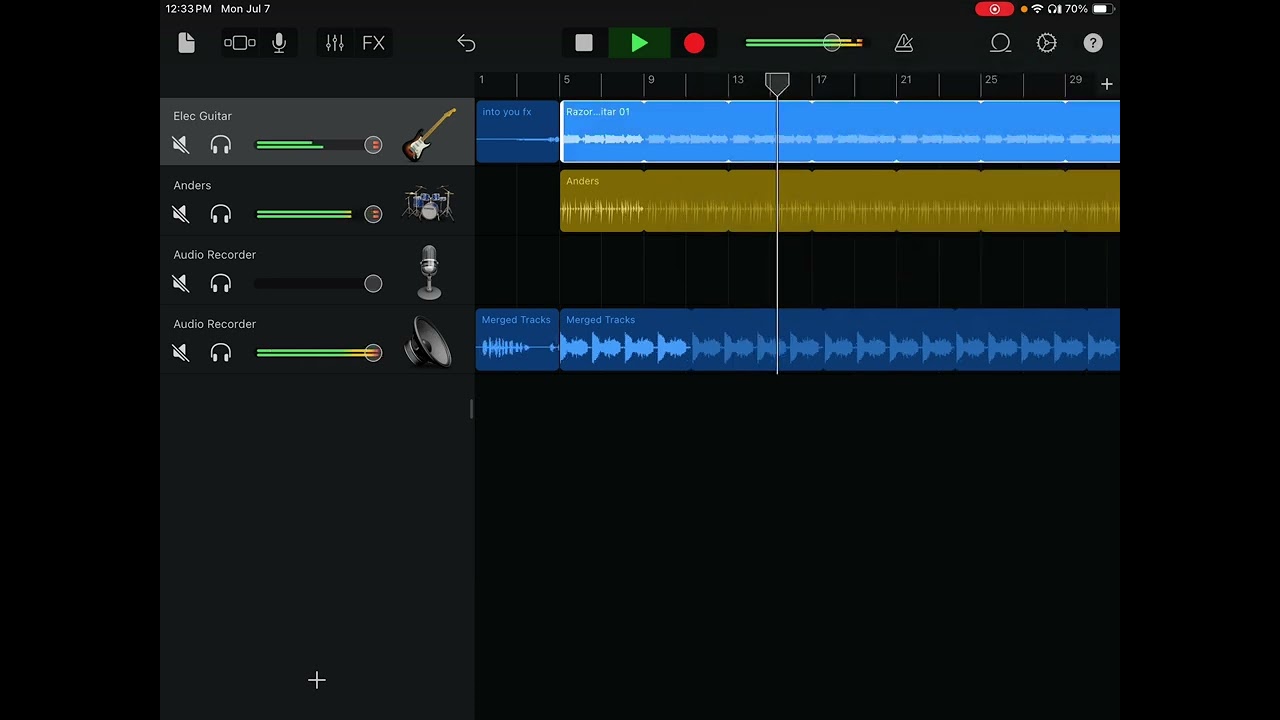Tap the battery indicator in status bar

point(1102,9)
